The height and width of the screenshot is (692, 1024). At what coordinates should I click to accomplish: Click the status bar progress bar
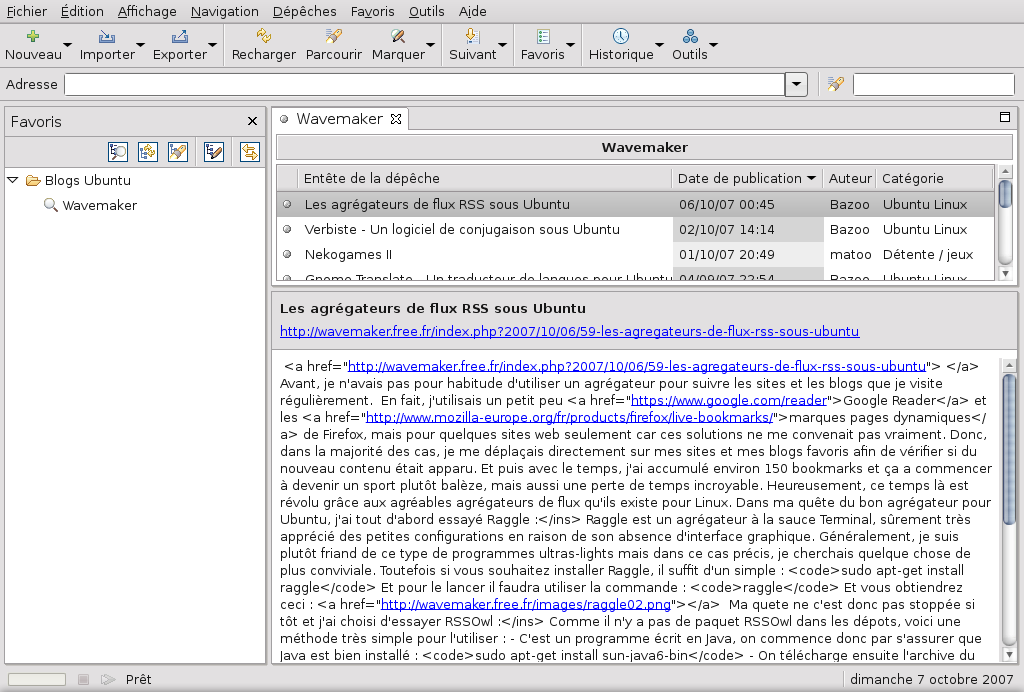point(37,680)
